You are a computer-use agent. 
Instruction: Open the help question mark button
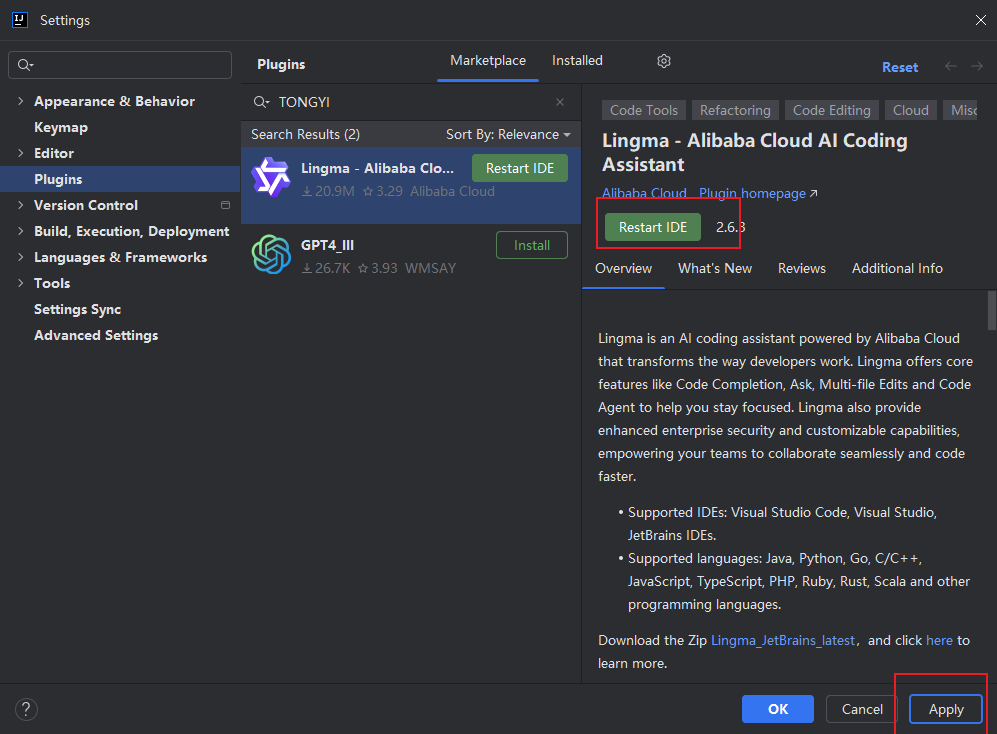point(26,709)
